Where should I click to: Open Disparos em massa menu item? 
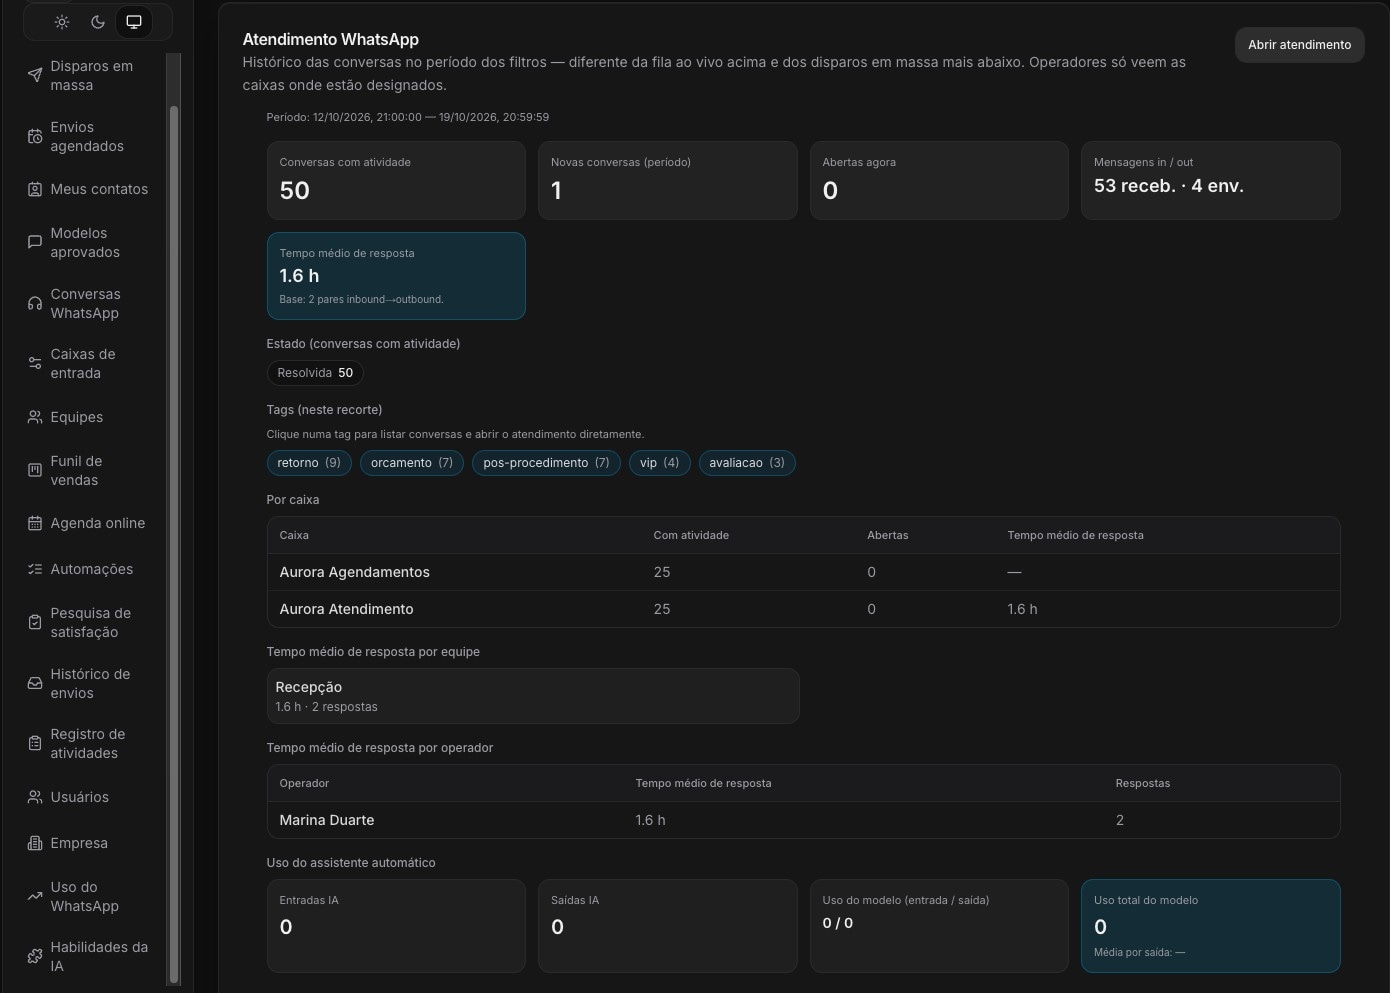92,76
